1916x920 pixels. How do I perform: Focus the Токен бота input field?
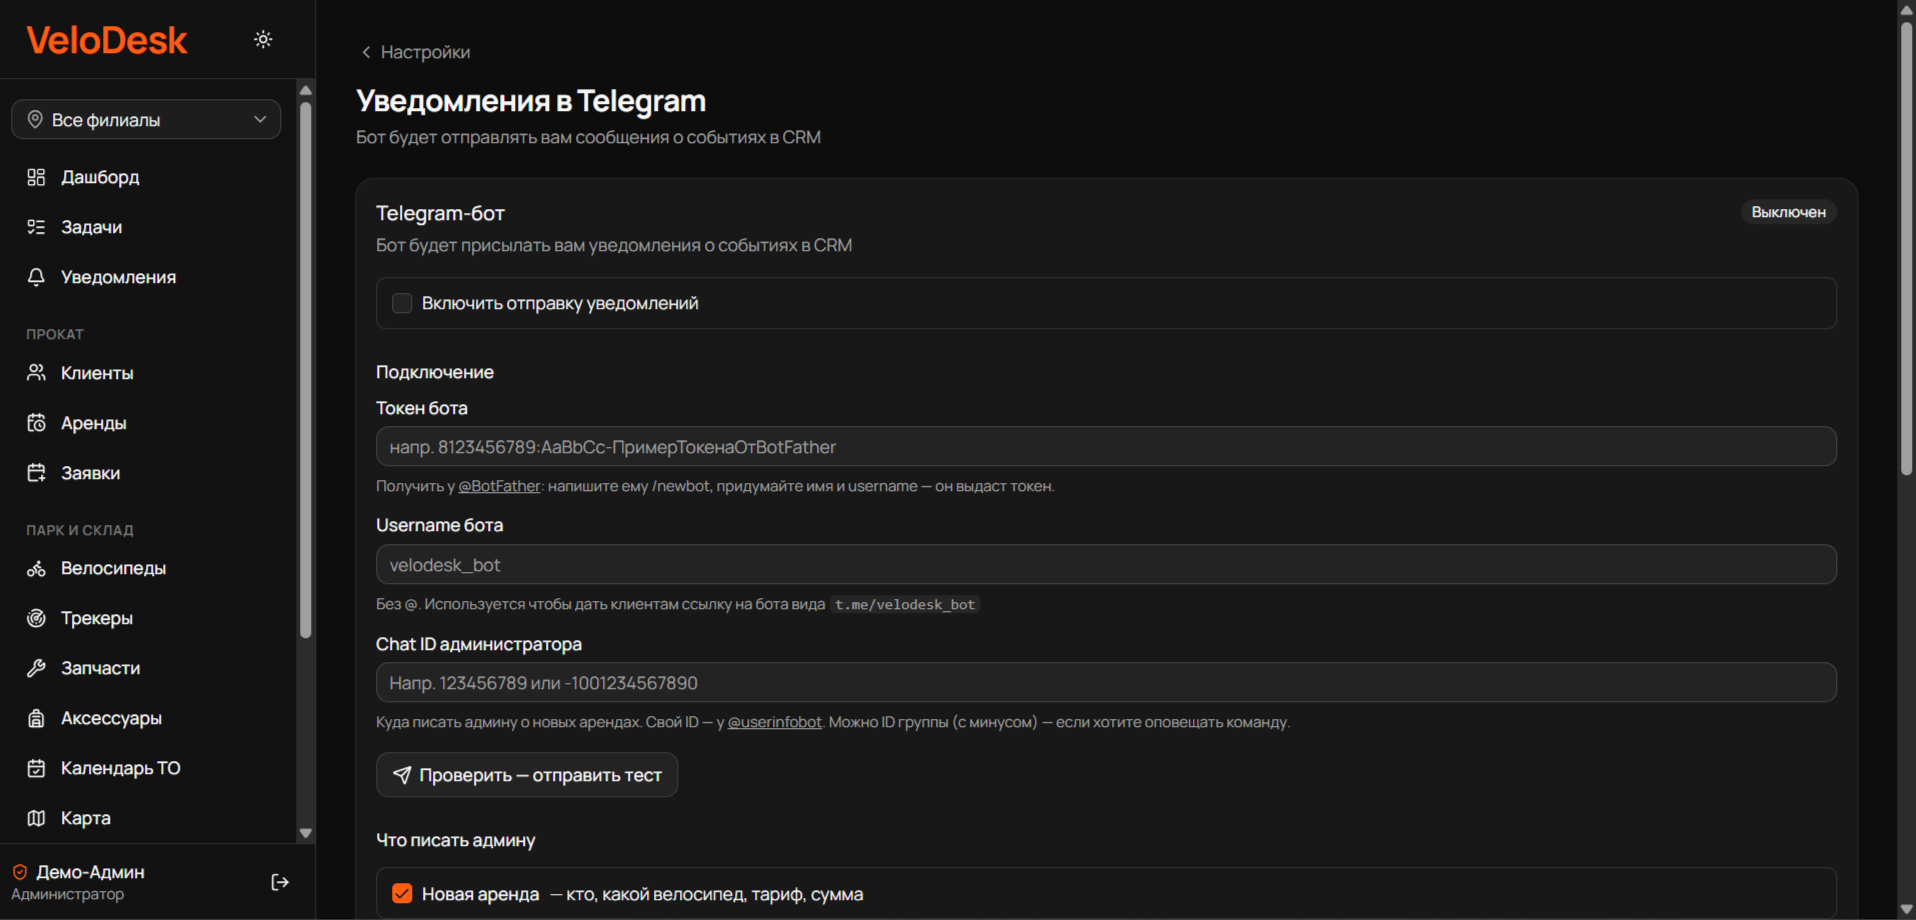pyautogui.click(x=1106, y=447)
